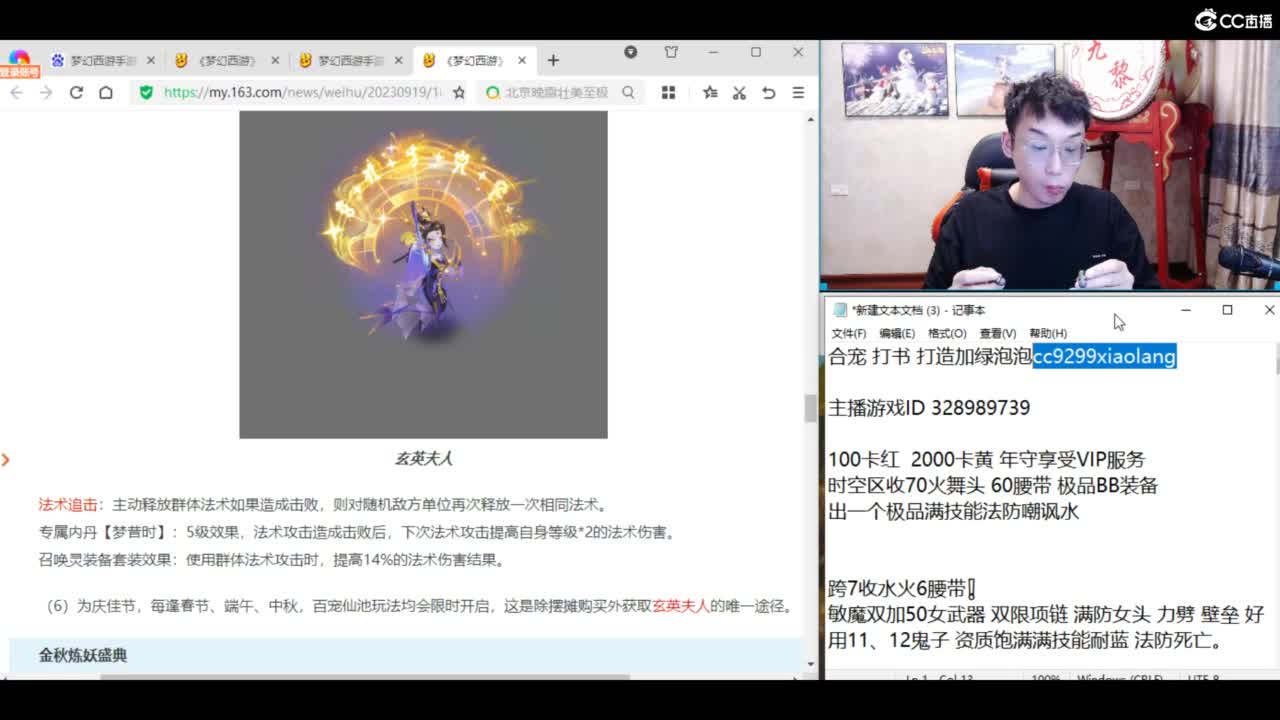Screen dimensions: 1280x720
Task: Click the scissors screenshot tool icon
Action: pyautogui.click(x=739, y=92)
